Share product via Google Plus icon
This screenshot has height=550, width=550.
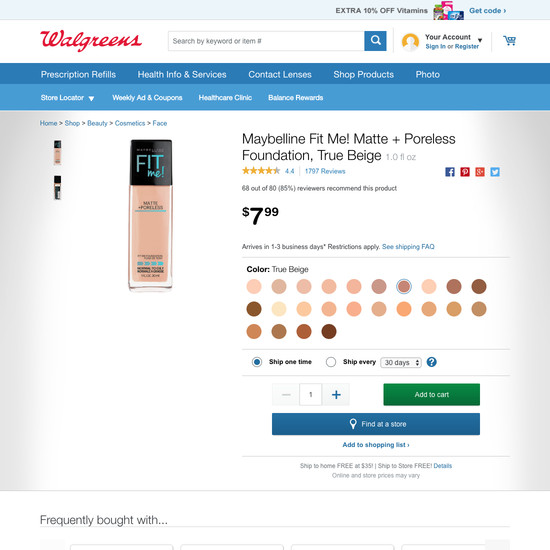tap(480, 172)
